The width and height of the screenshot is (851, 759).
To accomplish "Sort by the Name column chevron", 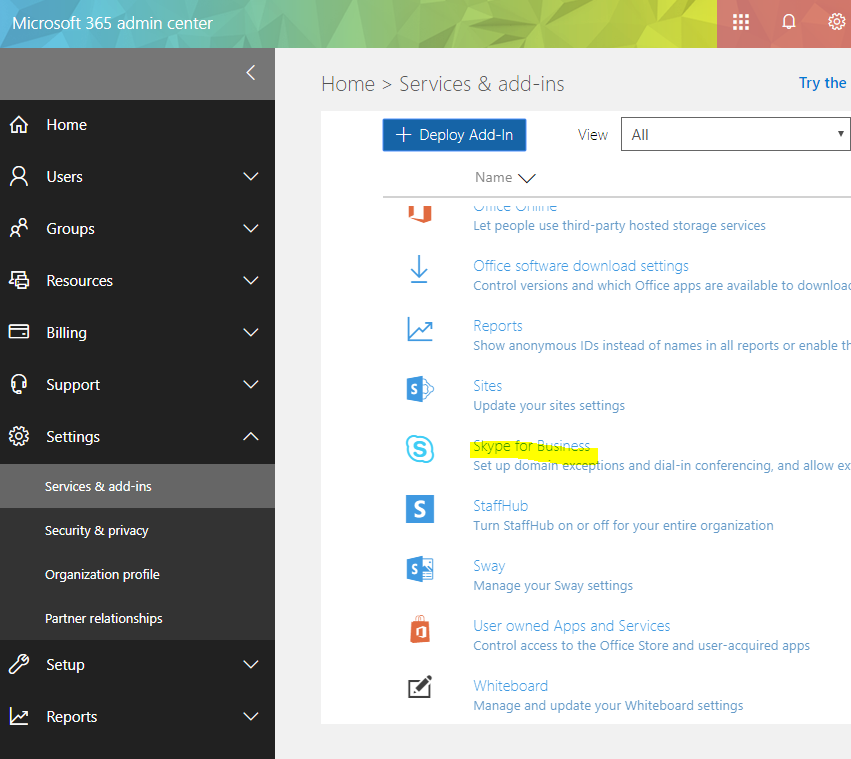I will click(x=526, y=178).
